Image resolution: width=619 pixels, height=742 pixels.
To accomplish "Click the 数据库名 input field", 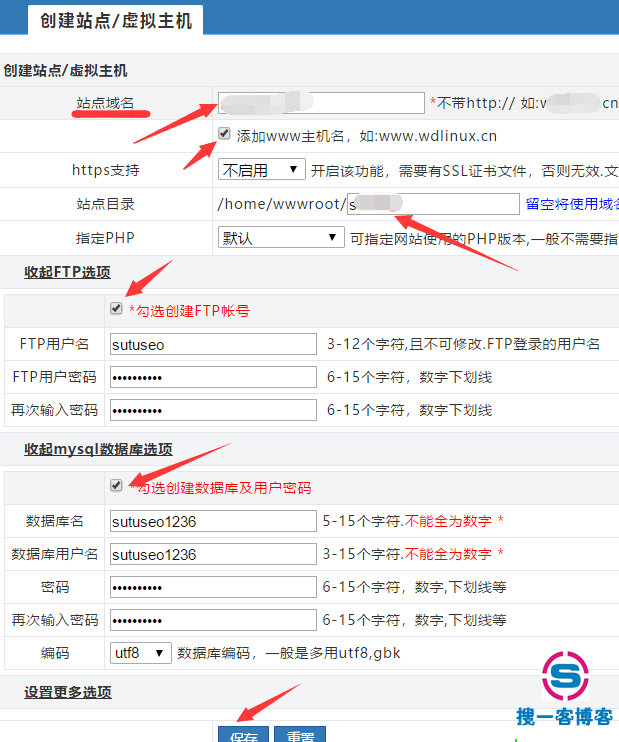I will [213, 521].
